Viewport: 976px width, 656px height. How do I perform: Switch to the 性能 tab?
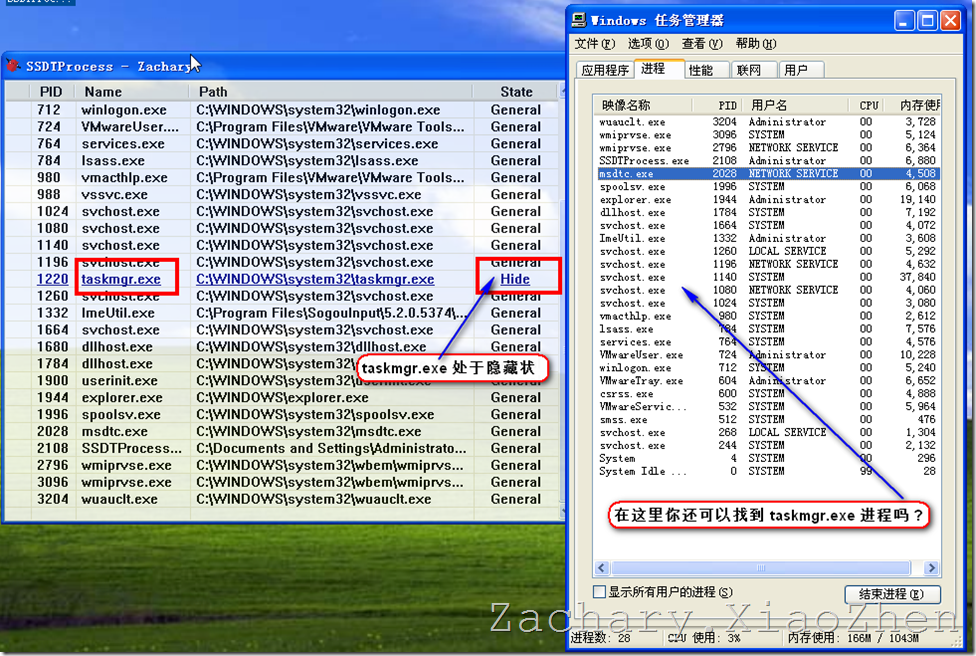701,70
